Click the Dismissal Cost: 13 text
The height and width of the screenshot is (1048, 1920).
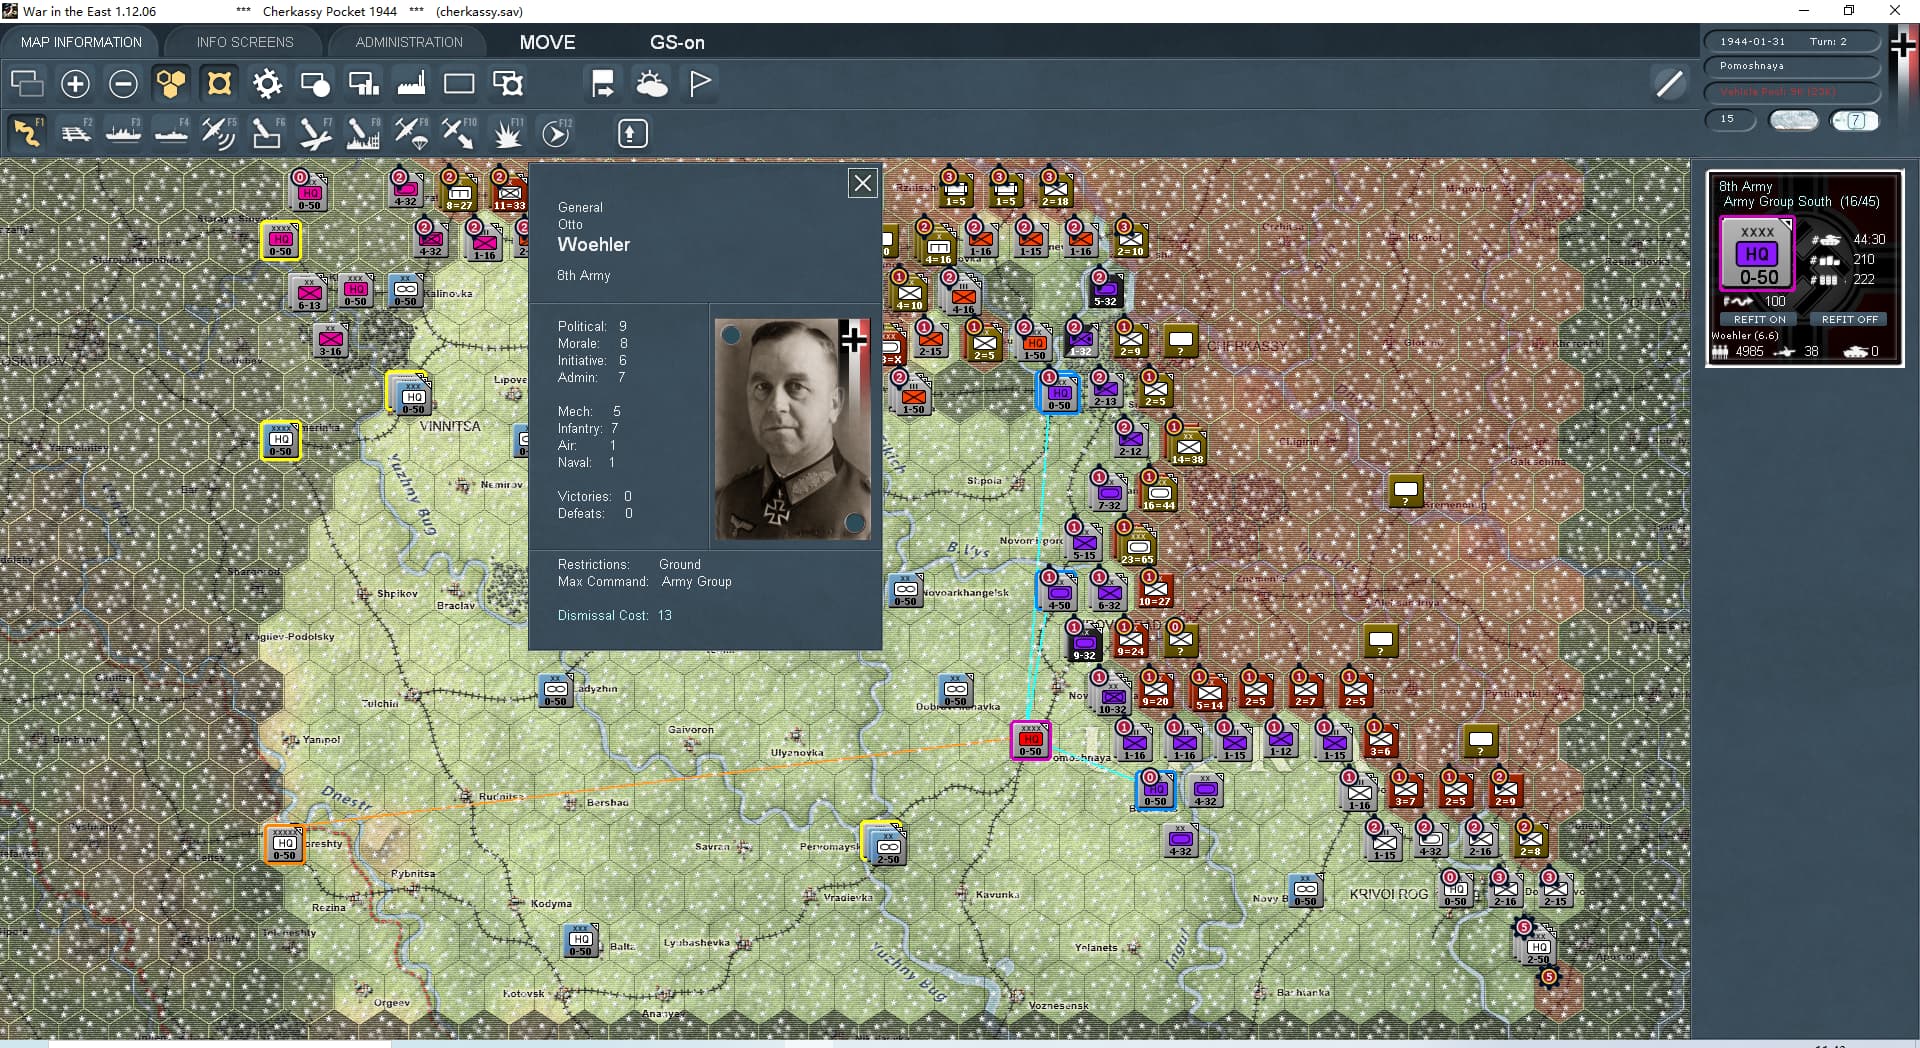615,615
